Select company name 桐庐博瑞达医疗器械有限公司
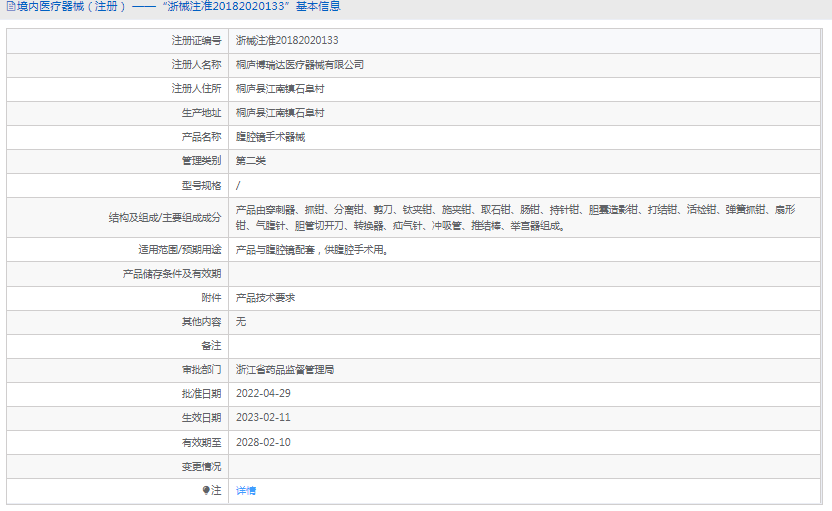 (x=300, y=65)
